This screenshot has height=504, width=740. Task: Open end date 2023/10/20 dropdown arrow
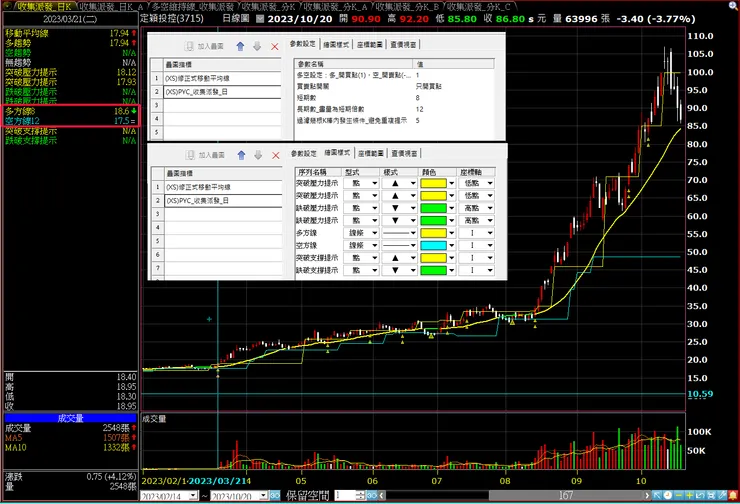pos(263,496)
